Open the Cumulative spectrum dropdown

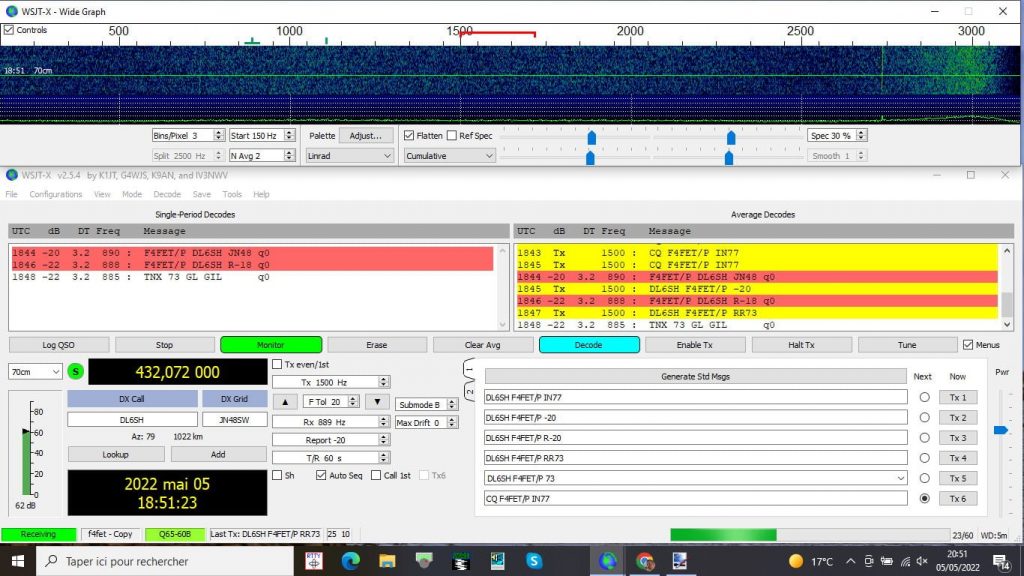tap(449, 156)
